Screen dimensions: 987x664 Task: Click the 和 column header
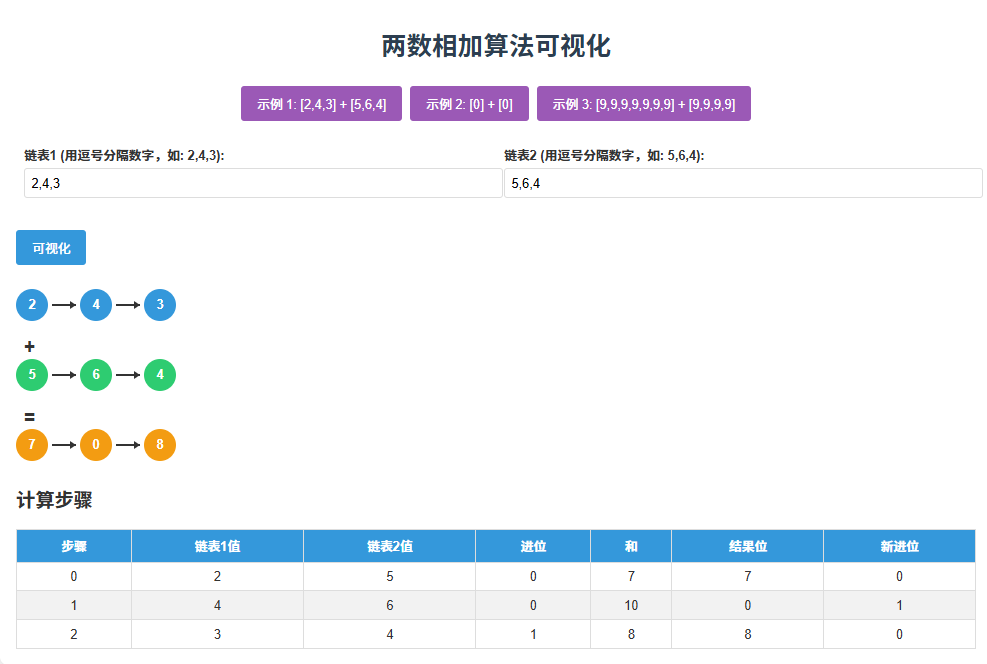pos(631,546)
